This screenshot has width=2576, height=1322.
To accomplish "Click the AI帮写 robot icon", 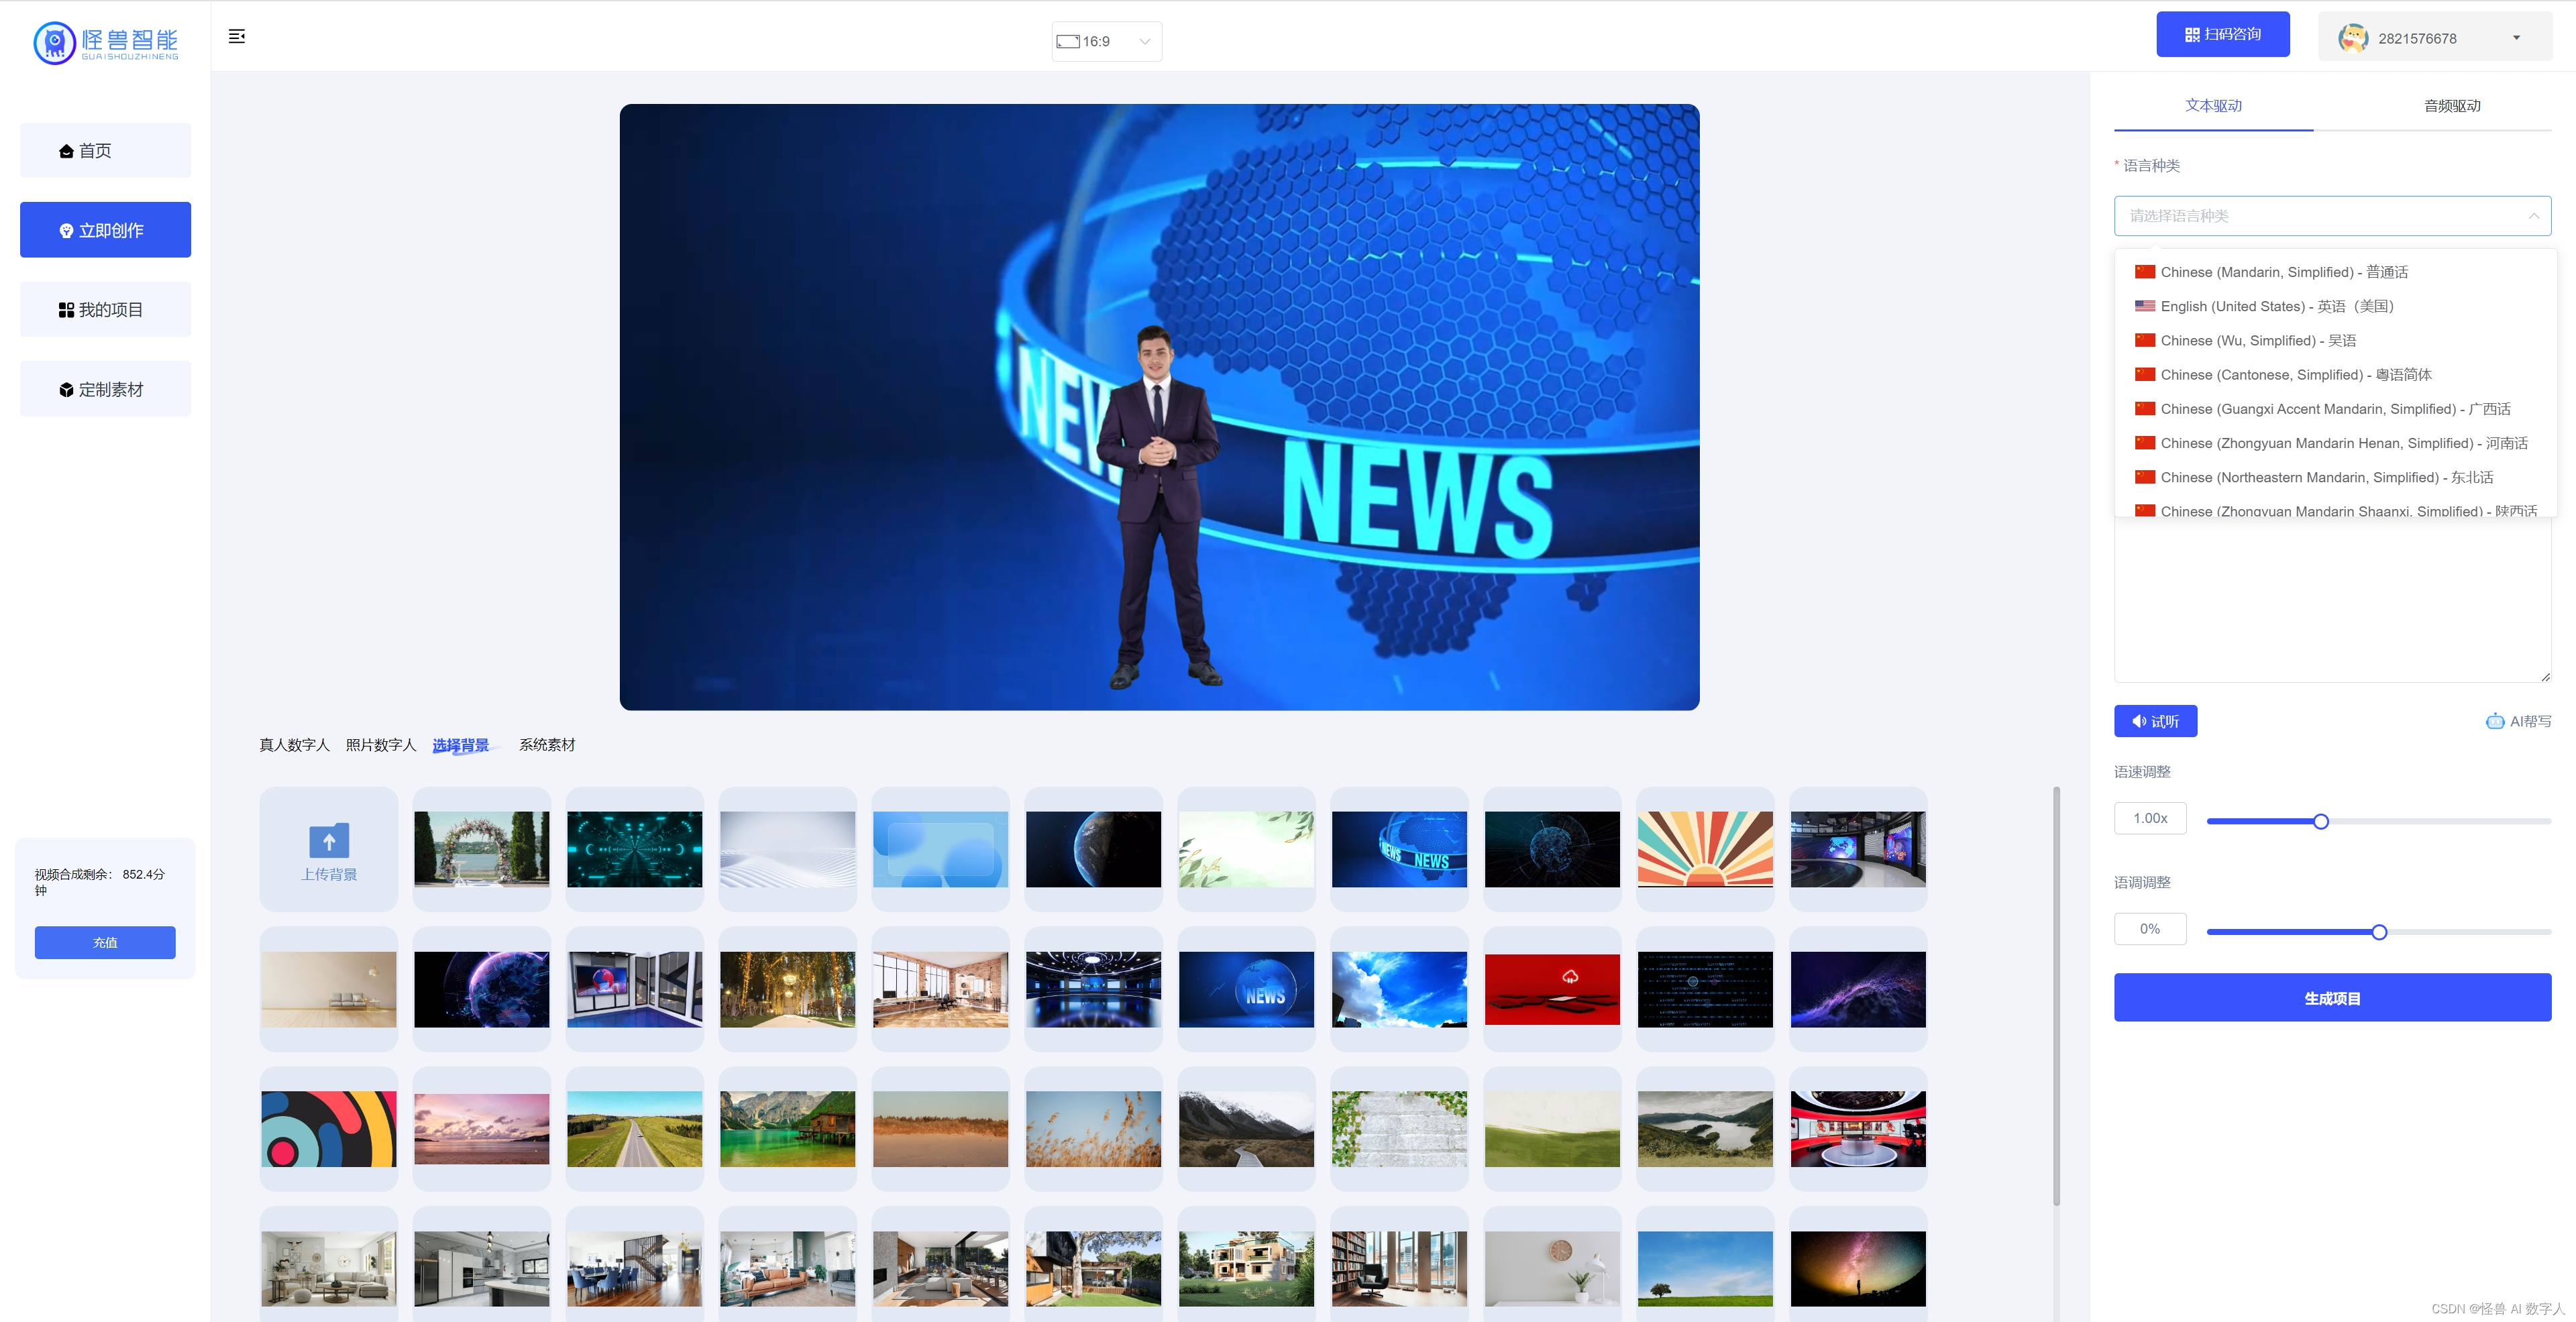I will (x=2495, y=721).
